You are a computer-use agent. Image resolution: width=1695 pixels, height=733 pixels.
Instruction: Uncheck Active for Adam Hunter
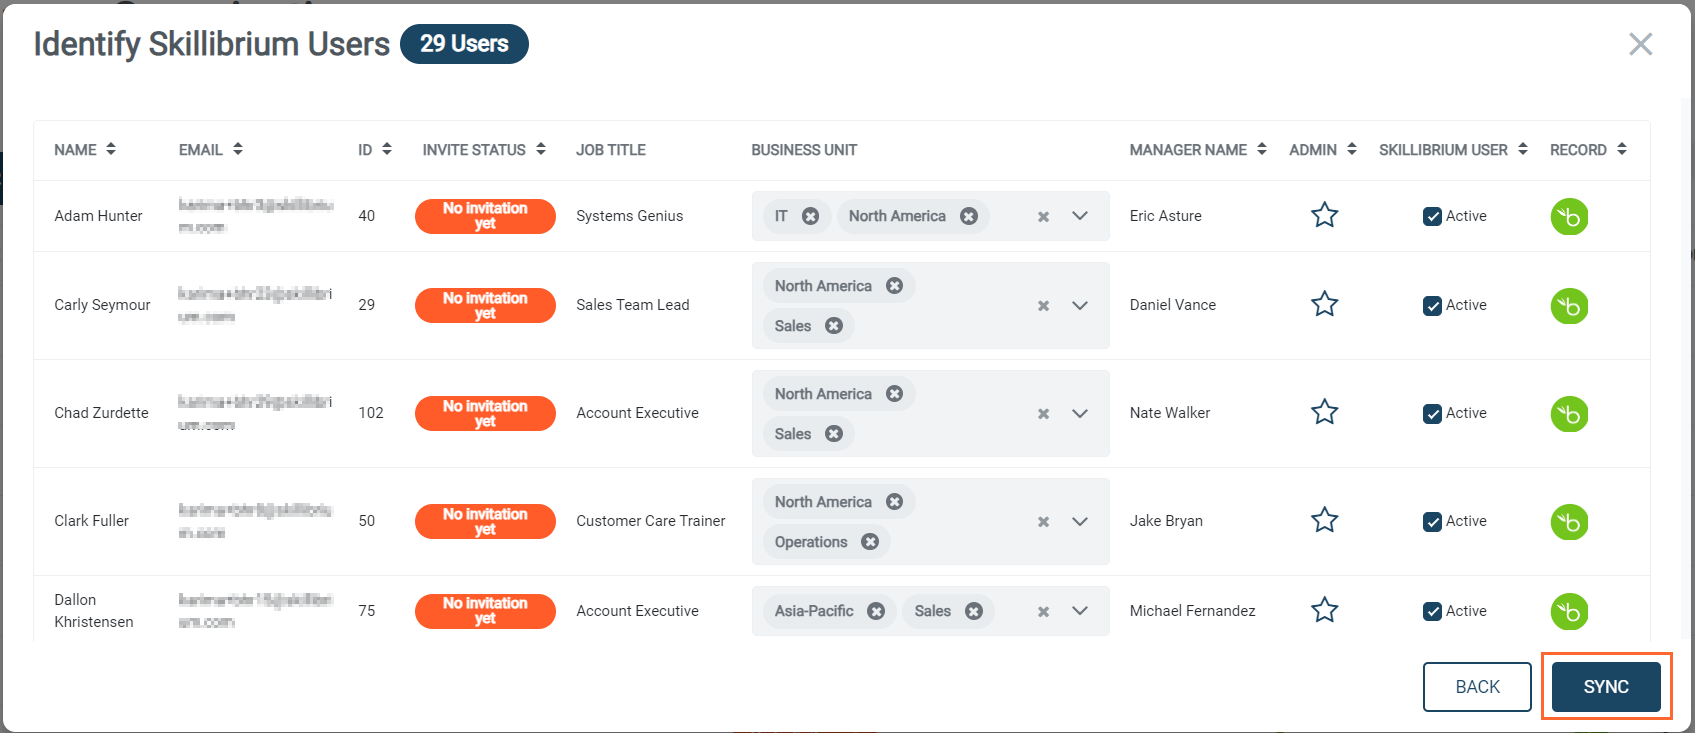pyautogui.click(x=1432, y=216)
